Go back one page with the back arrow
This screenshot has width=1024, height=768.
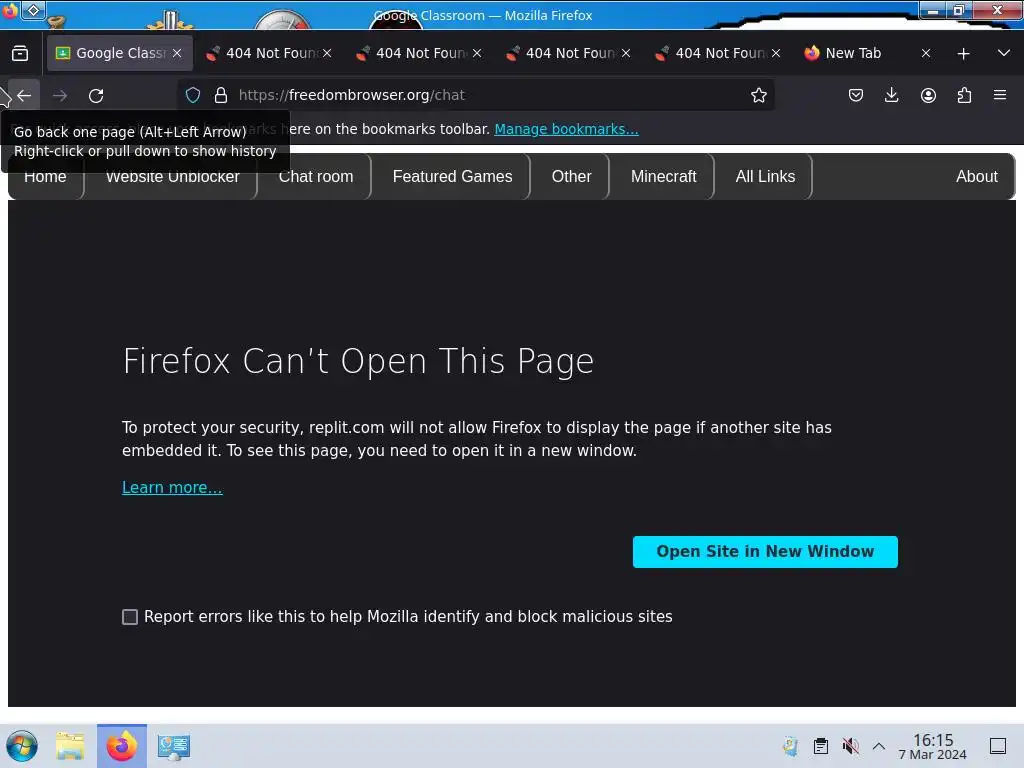tap(24, 95)
